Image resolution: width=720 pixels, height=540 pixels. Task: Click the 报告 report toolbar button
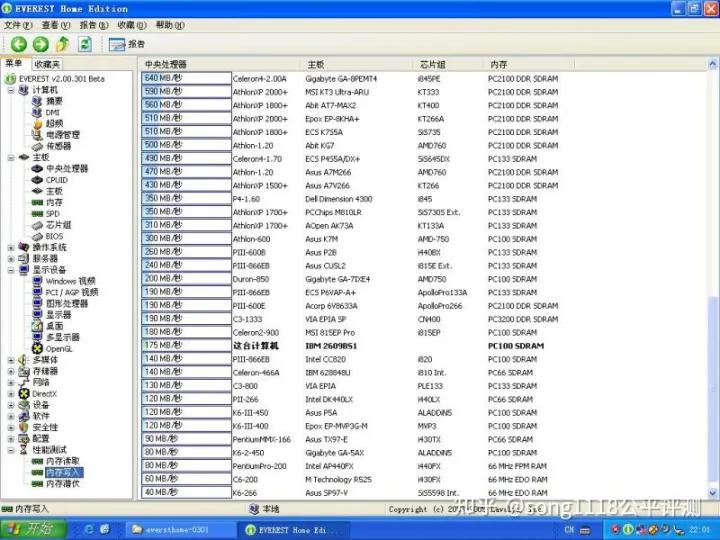click(x=127, y=44)
